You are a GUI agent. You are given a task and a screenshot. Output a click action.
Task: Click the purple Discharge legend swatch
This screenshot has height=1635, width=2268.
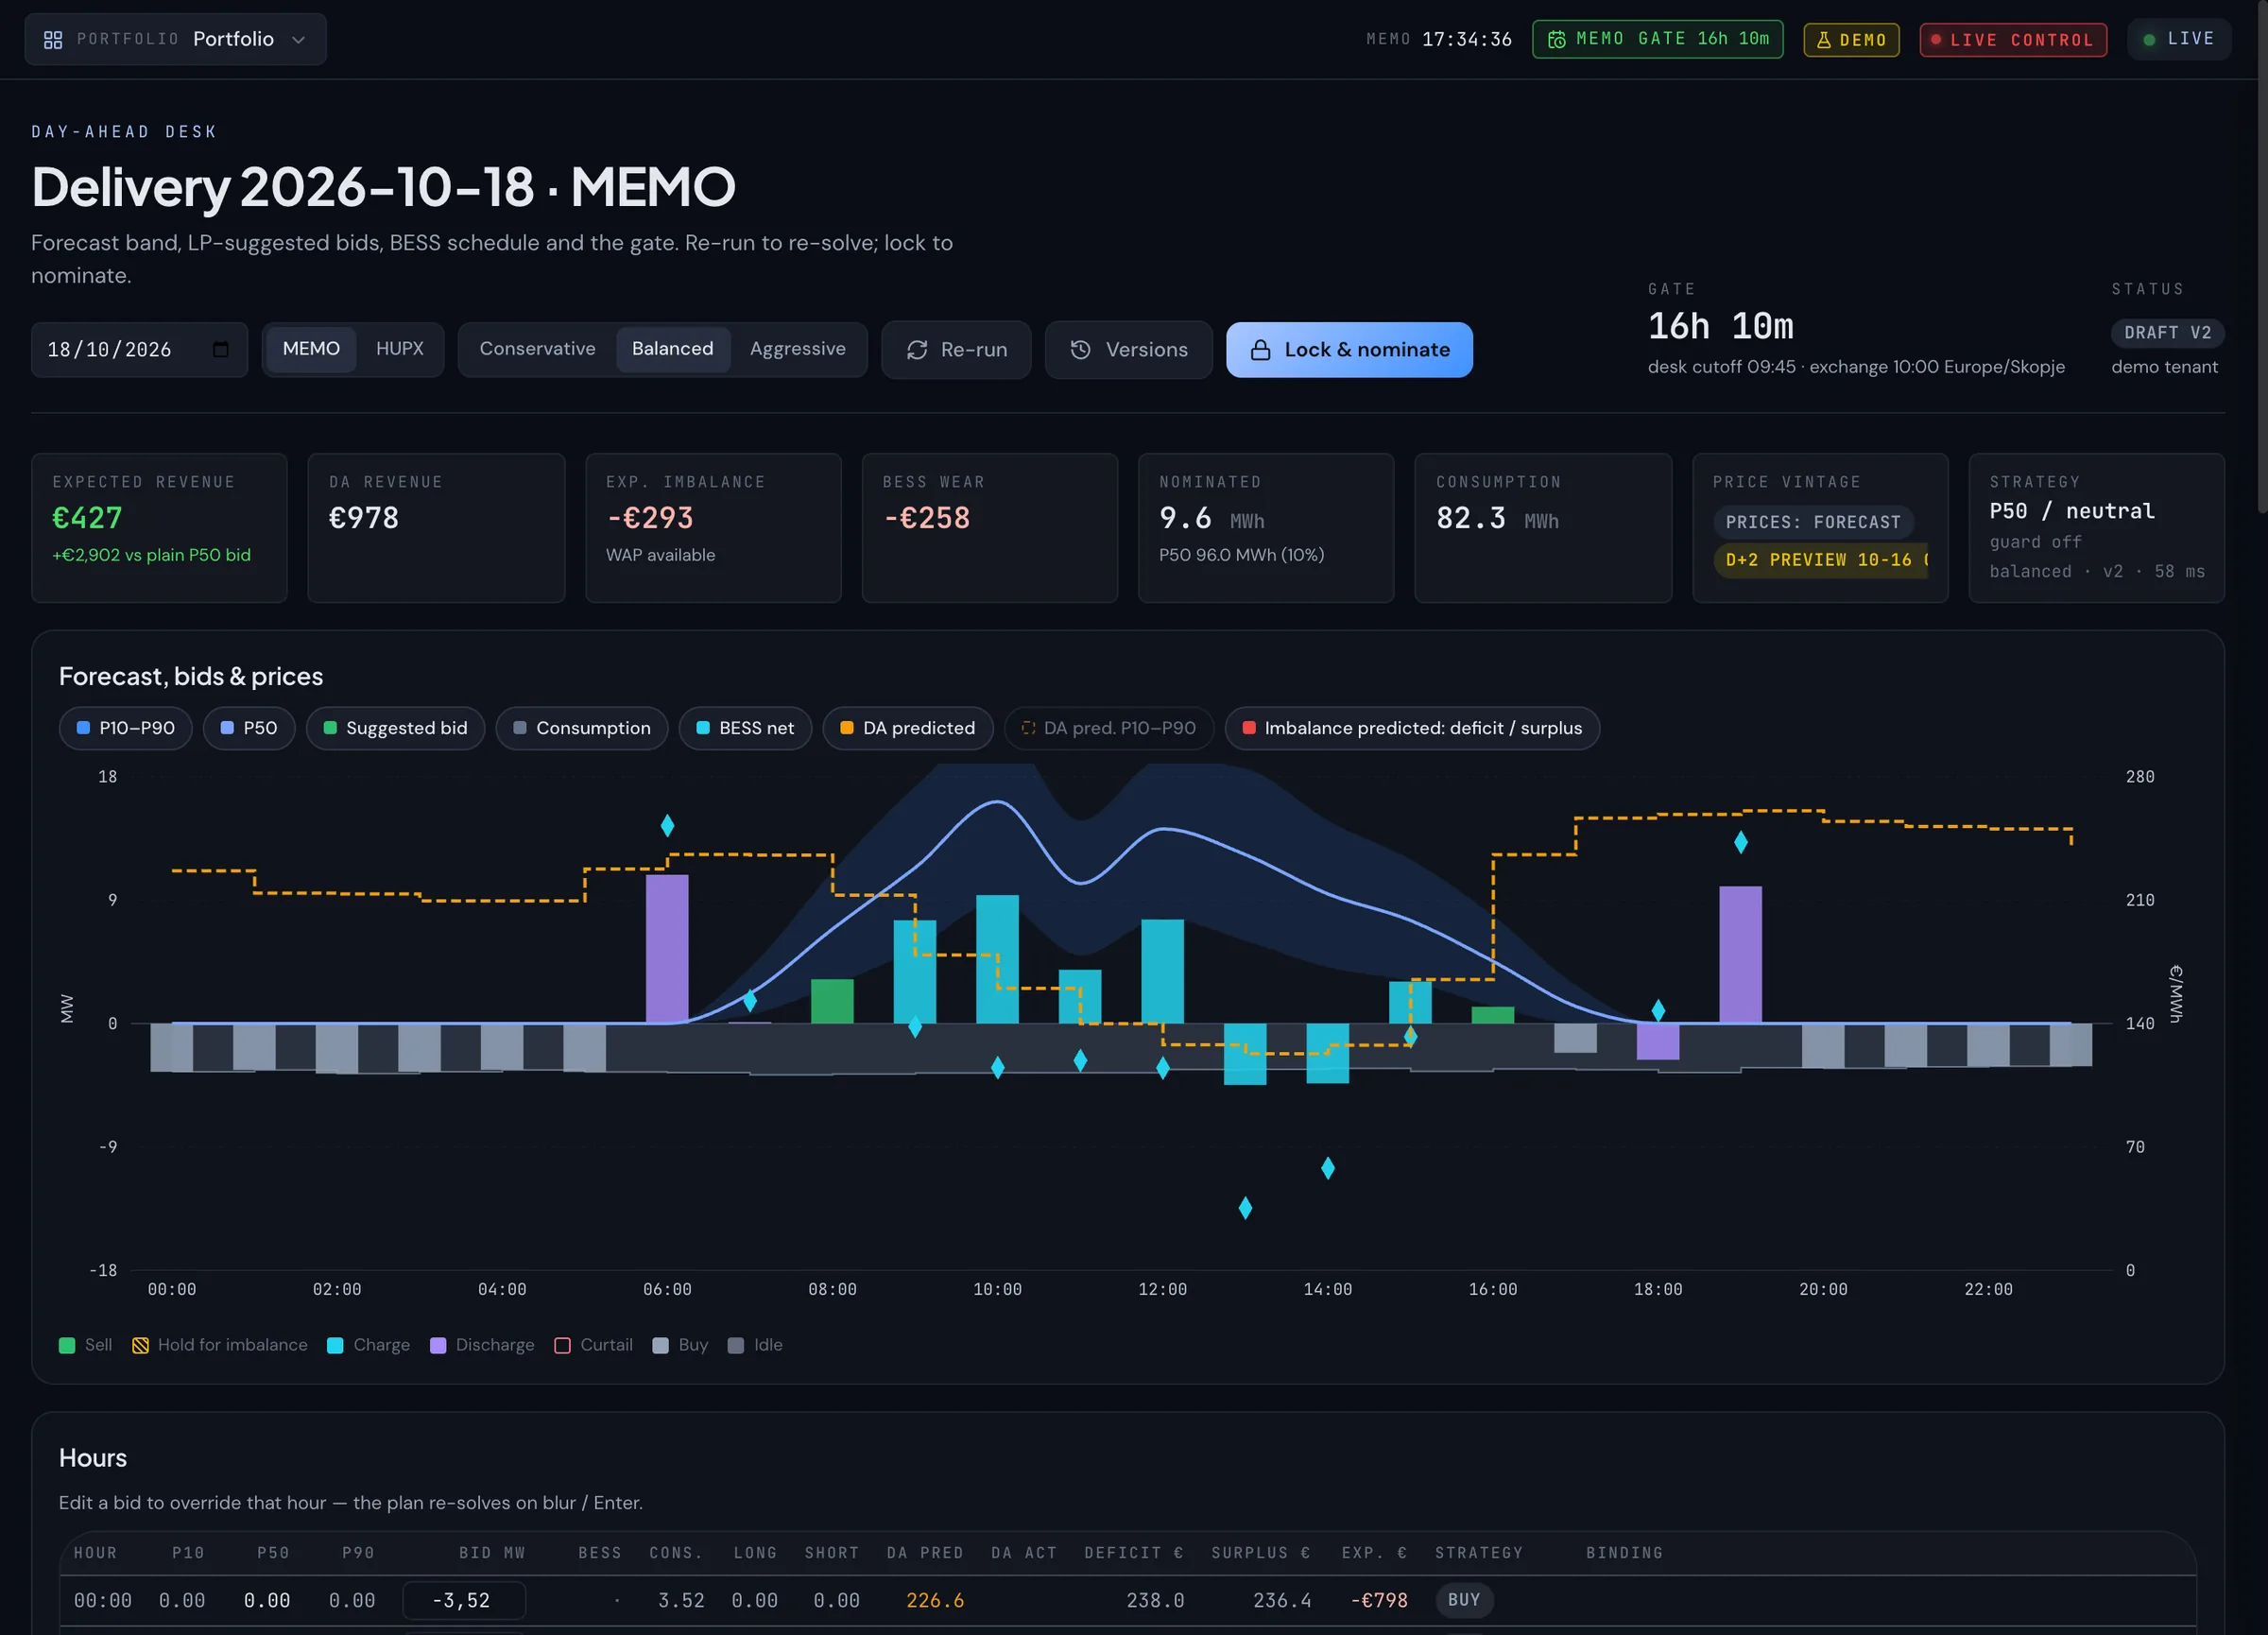click(x=438, y=1346)
